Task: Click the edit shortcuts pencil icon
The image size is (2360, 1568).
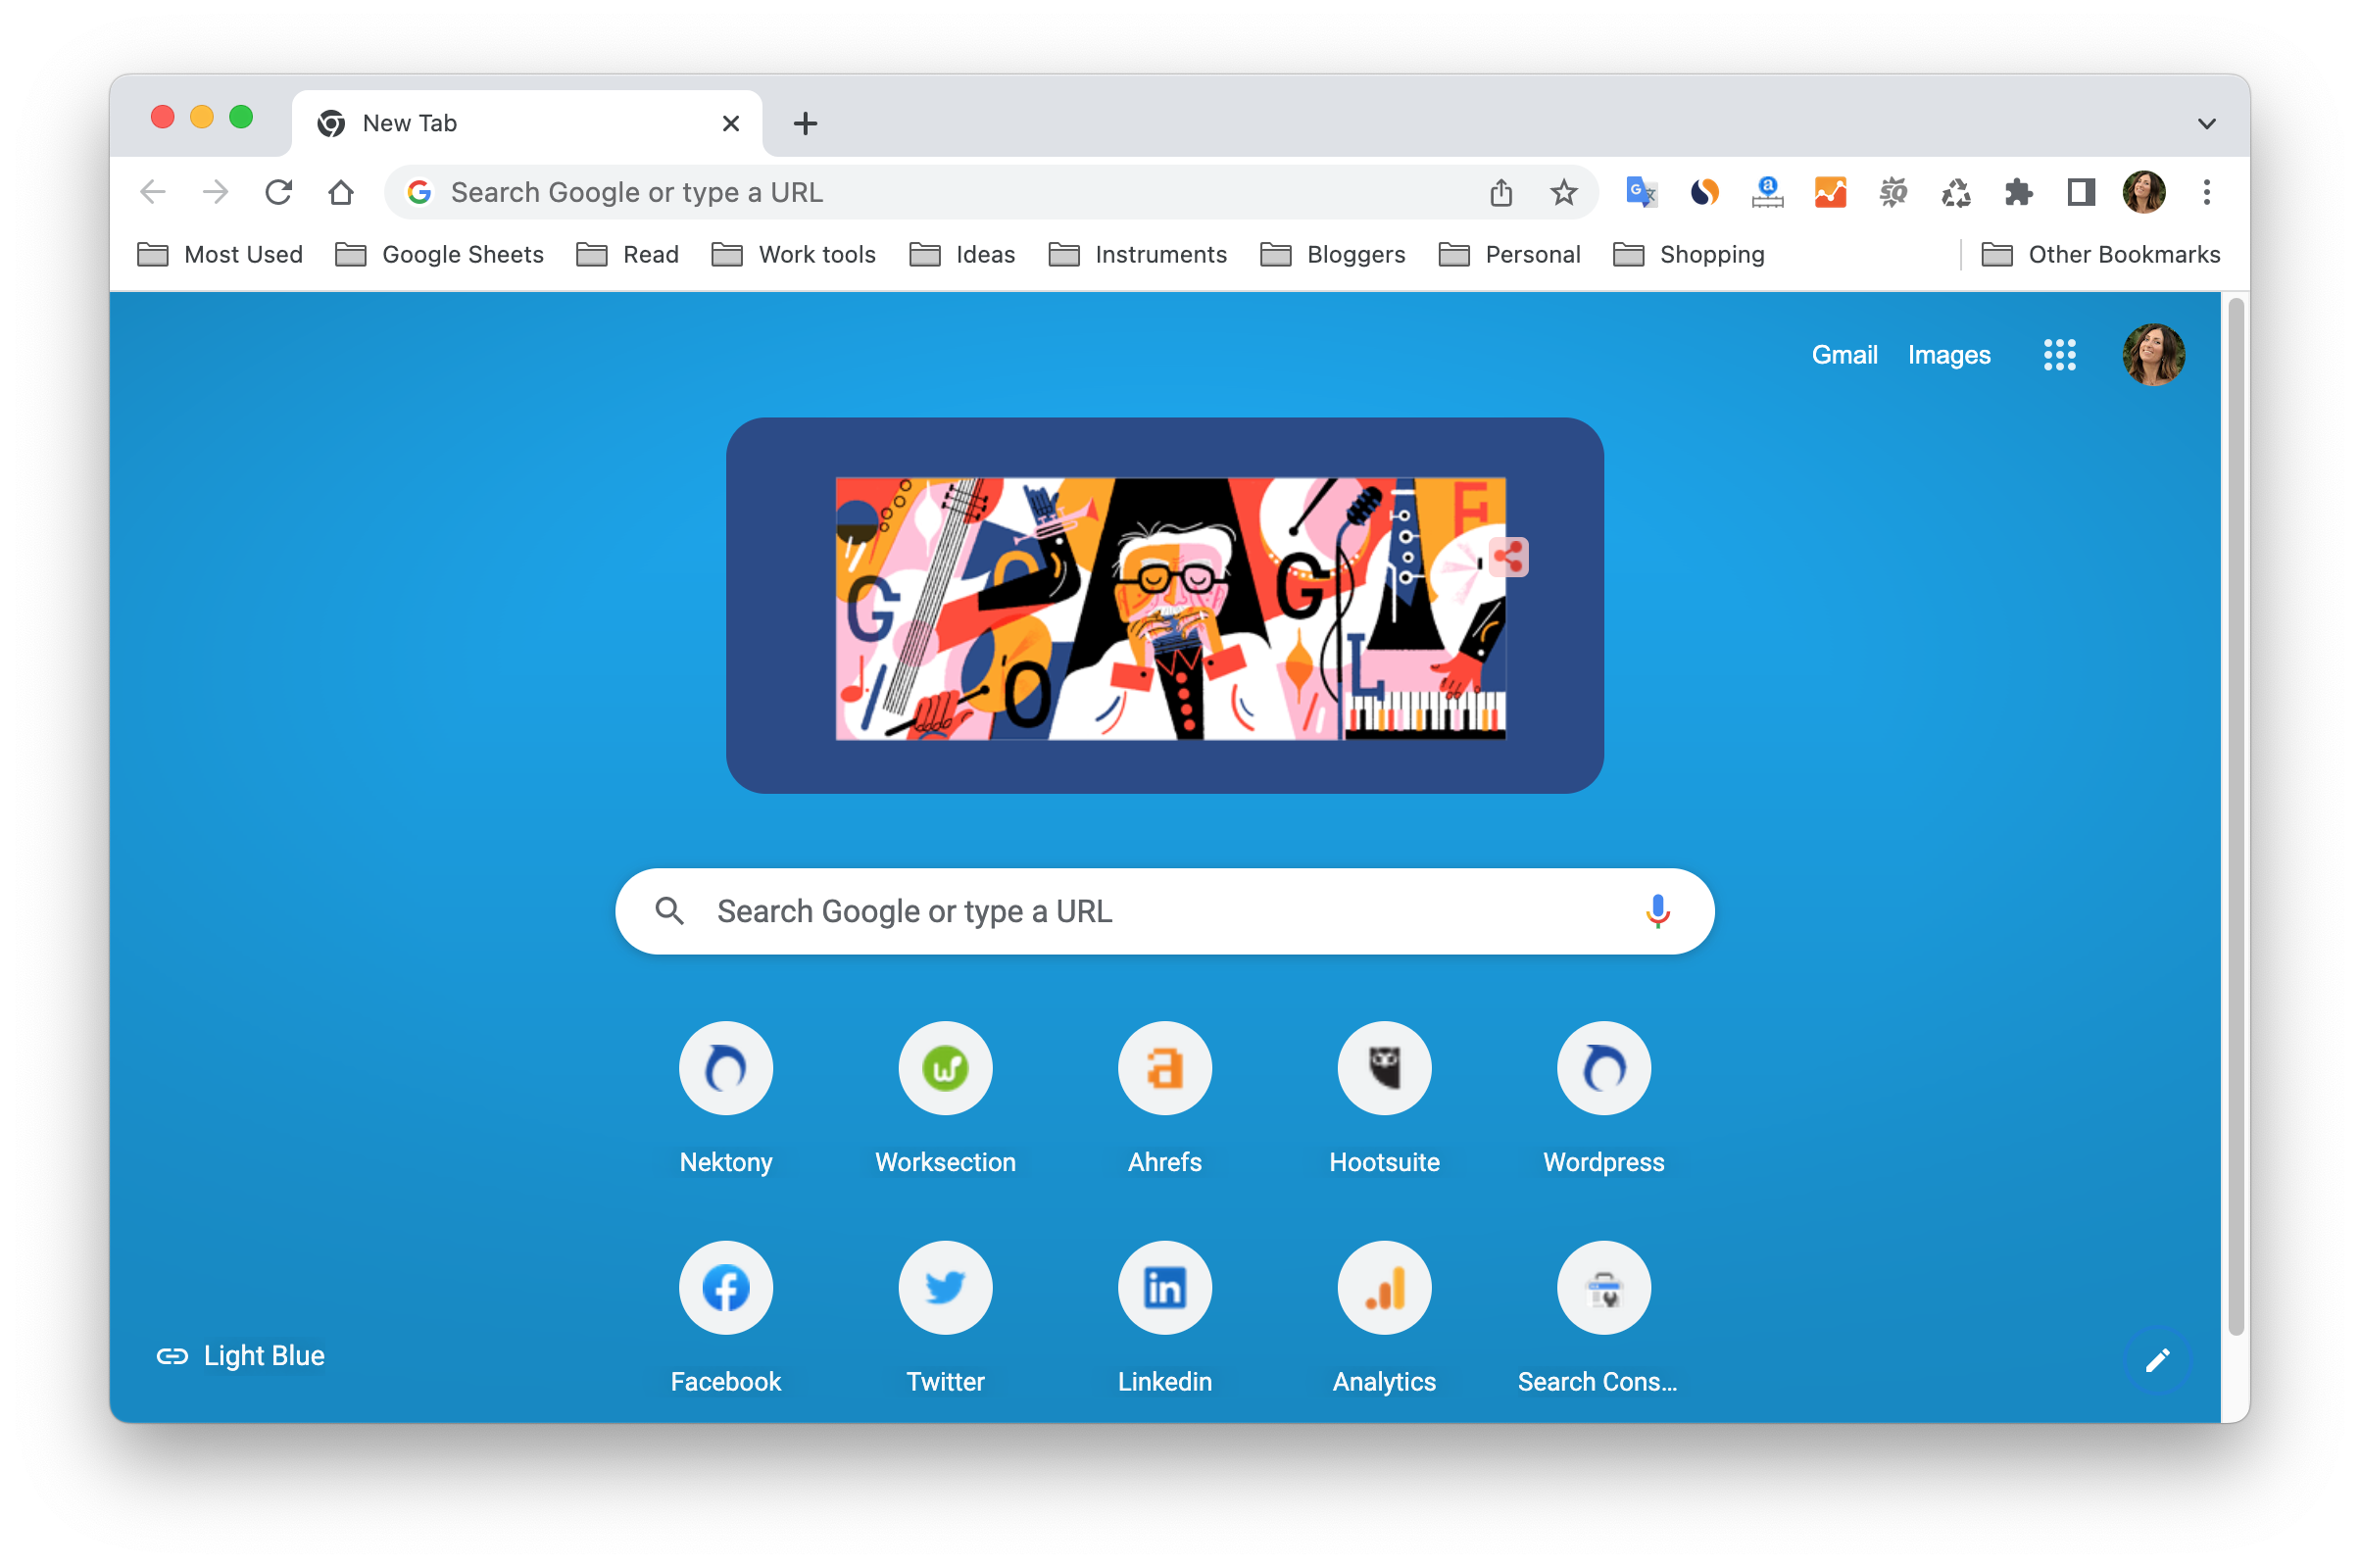Action: pyautogui.click(x=2157, y=1358)
